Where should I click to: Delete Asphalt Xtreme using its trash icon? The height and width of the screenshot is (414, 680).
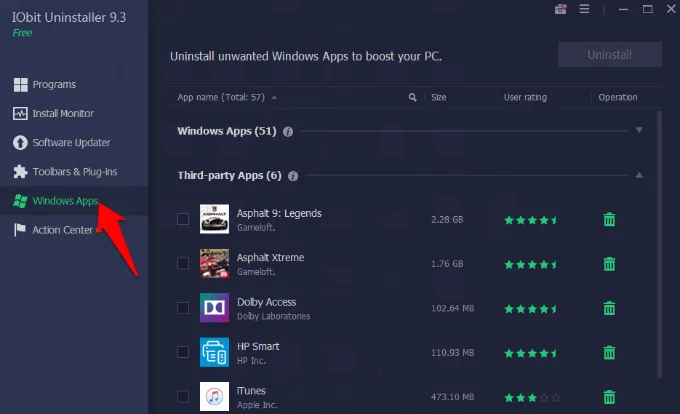[609, 264]
